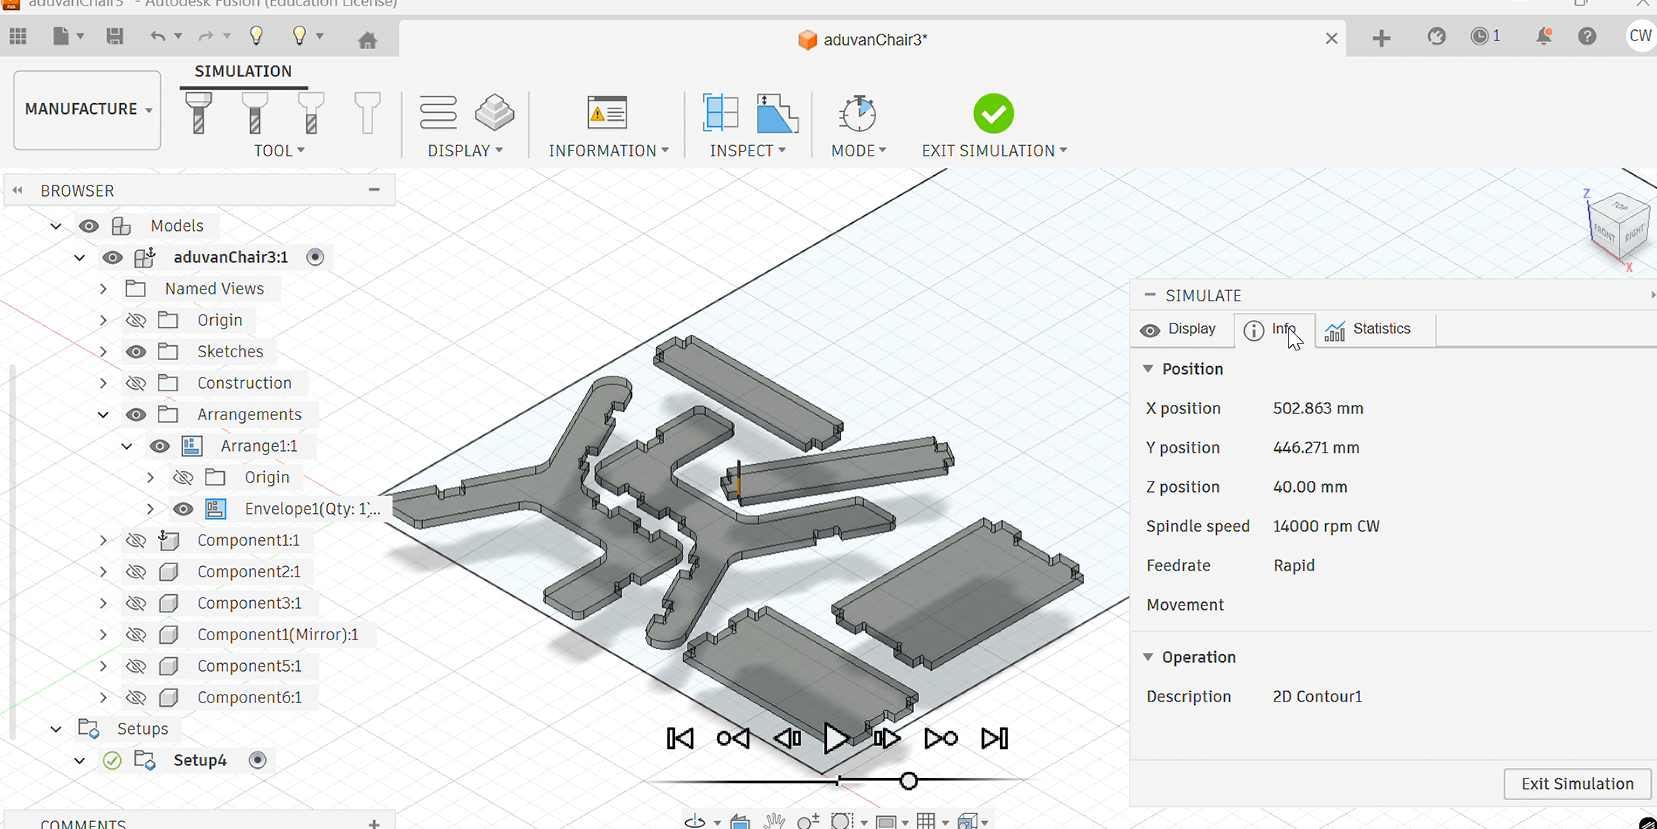This screenshot has width=1657, height=829.
Task: Select the SIMULATION ribbon tab
Action: pyautogui.click(x=243, y=72)
